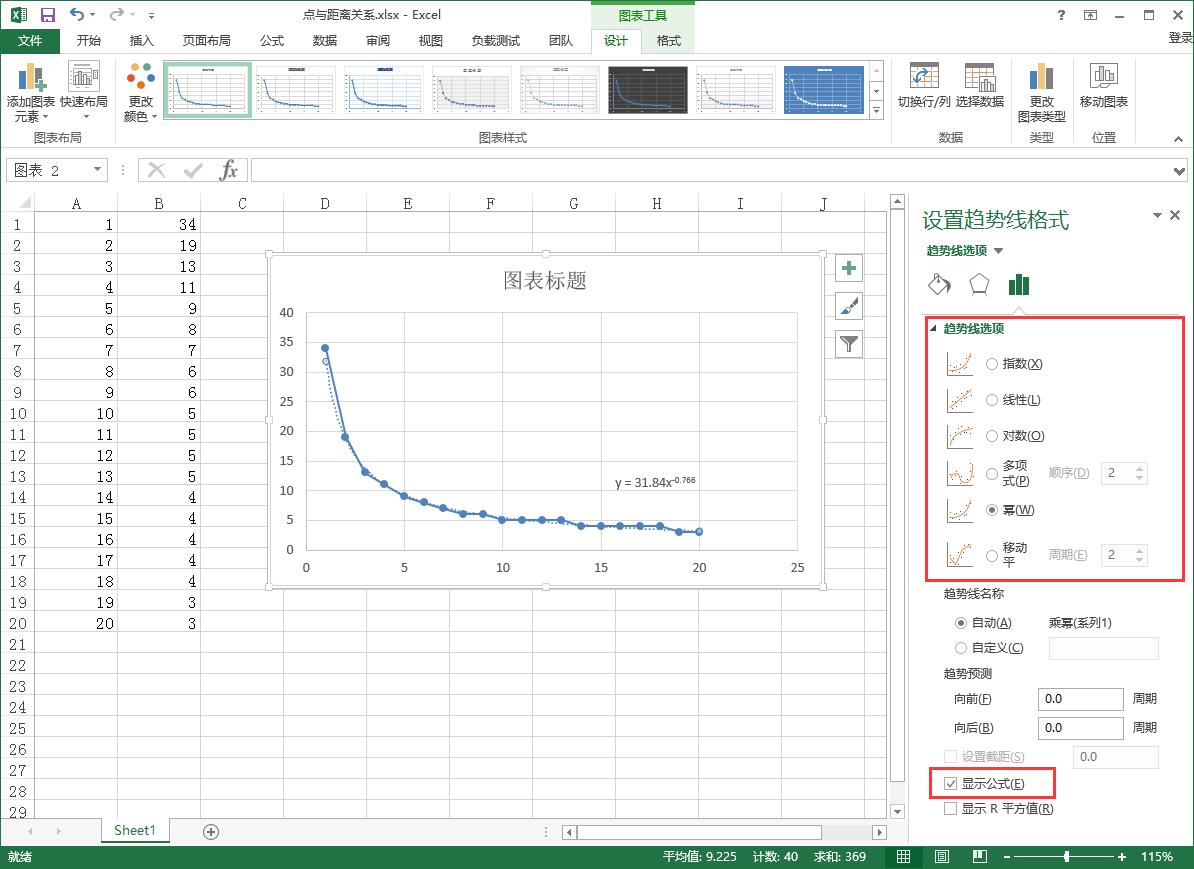Select Polynomial 多项式(P) trendline option
This screenshot has width=1194, height=869.
(x=991, y=473)
